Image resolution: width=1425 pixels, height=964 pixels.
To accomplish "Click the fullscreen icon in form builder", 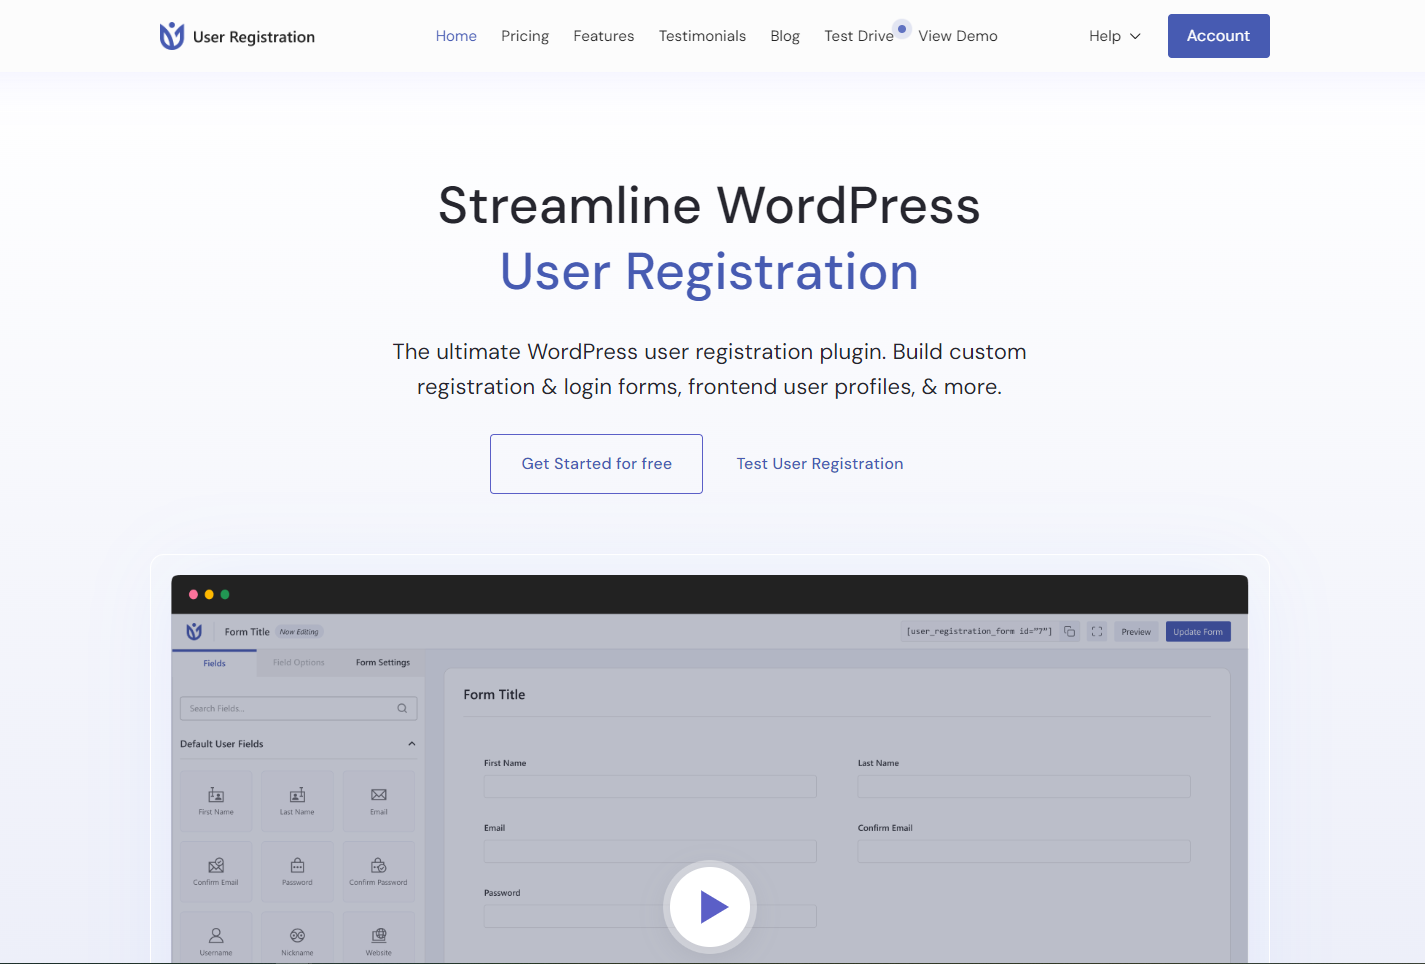I will click(x=1097, y=631).
